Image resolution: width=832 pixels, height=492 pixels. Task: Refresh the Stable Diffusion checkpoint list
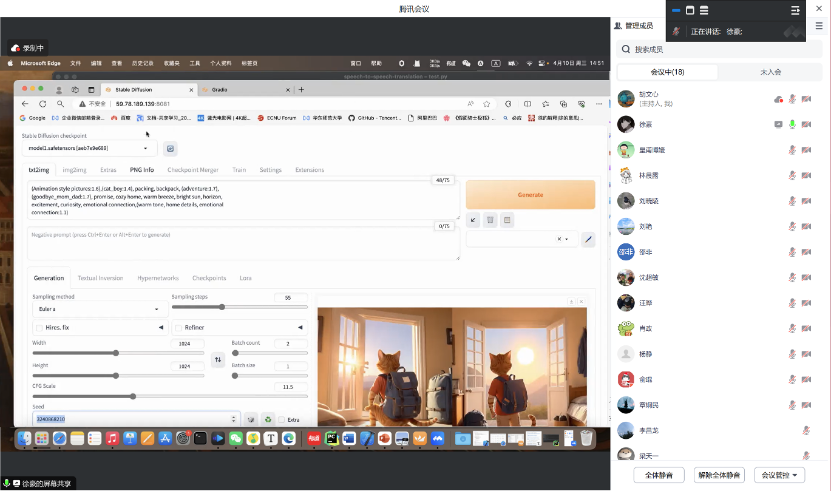[170, 149]
